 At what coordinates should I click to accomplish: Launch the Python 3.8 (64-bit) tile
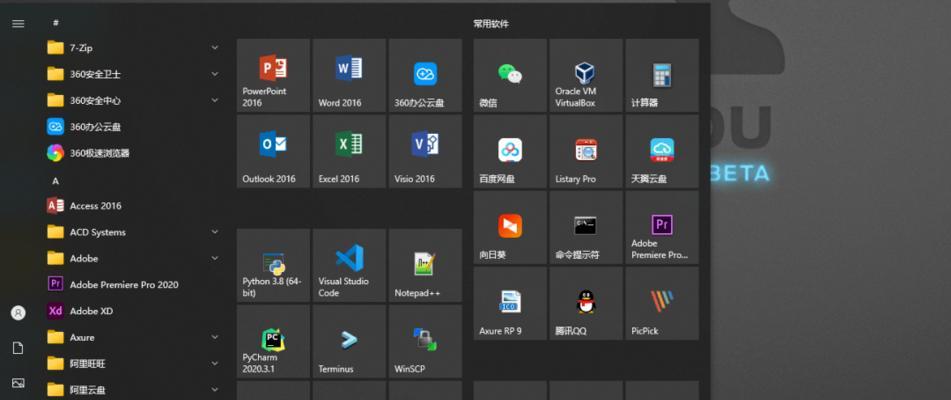pyautogui.click(x=273, y=265)
